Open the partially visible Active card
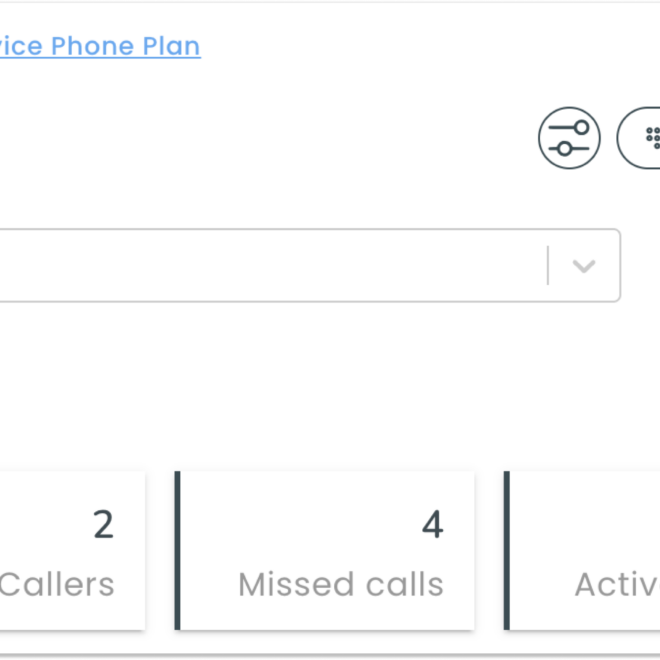Viewport: 660px width, 660px height. (585, 551)
